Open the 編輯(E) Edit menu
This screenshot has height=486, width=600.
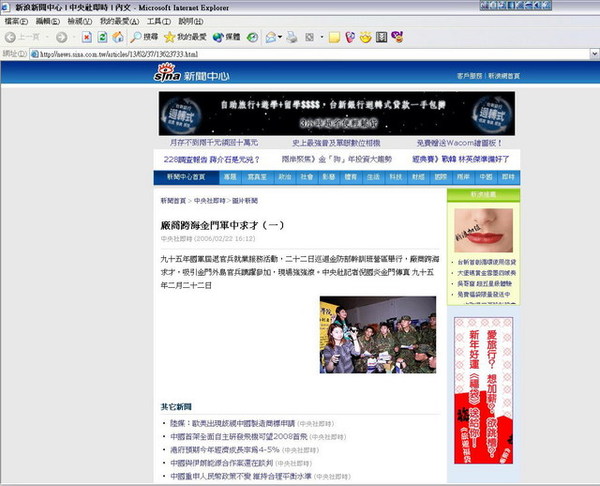coord(48,21)
